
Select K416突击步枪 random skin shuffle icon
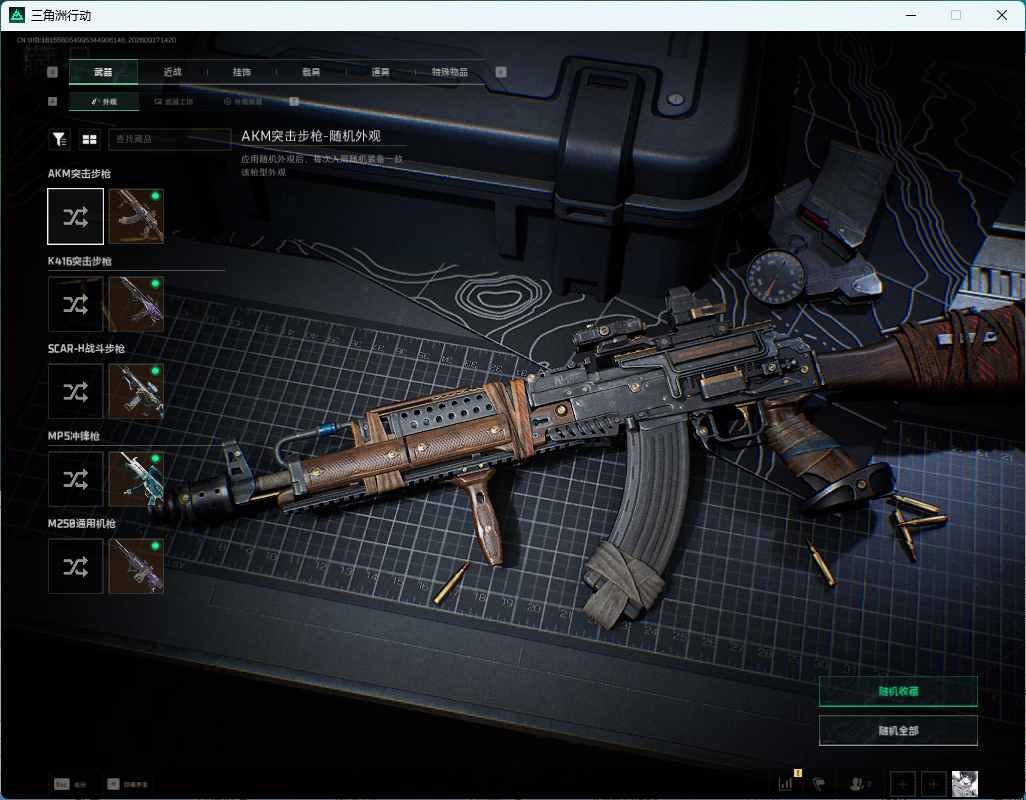pyautogui.click(x=75, y=304)
